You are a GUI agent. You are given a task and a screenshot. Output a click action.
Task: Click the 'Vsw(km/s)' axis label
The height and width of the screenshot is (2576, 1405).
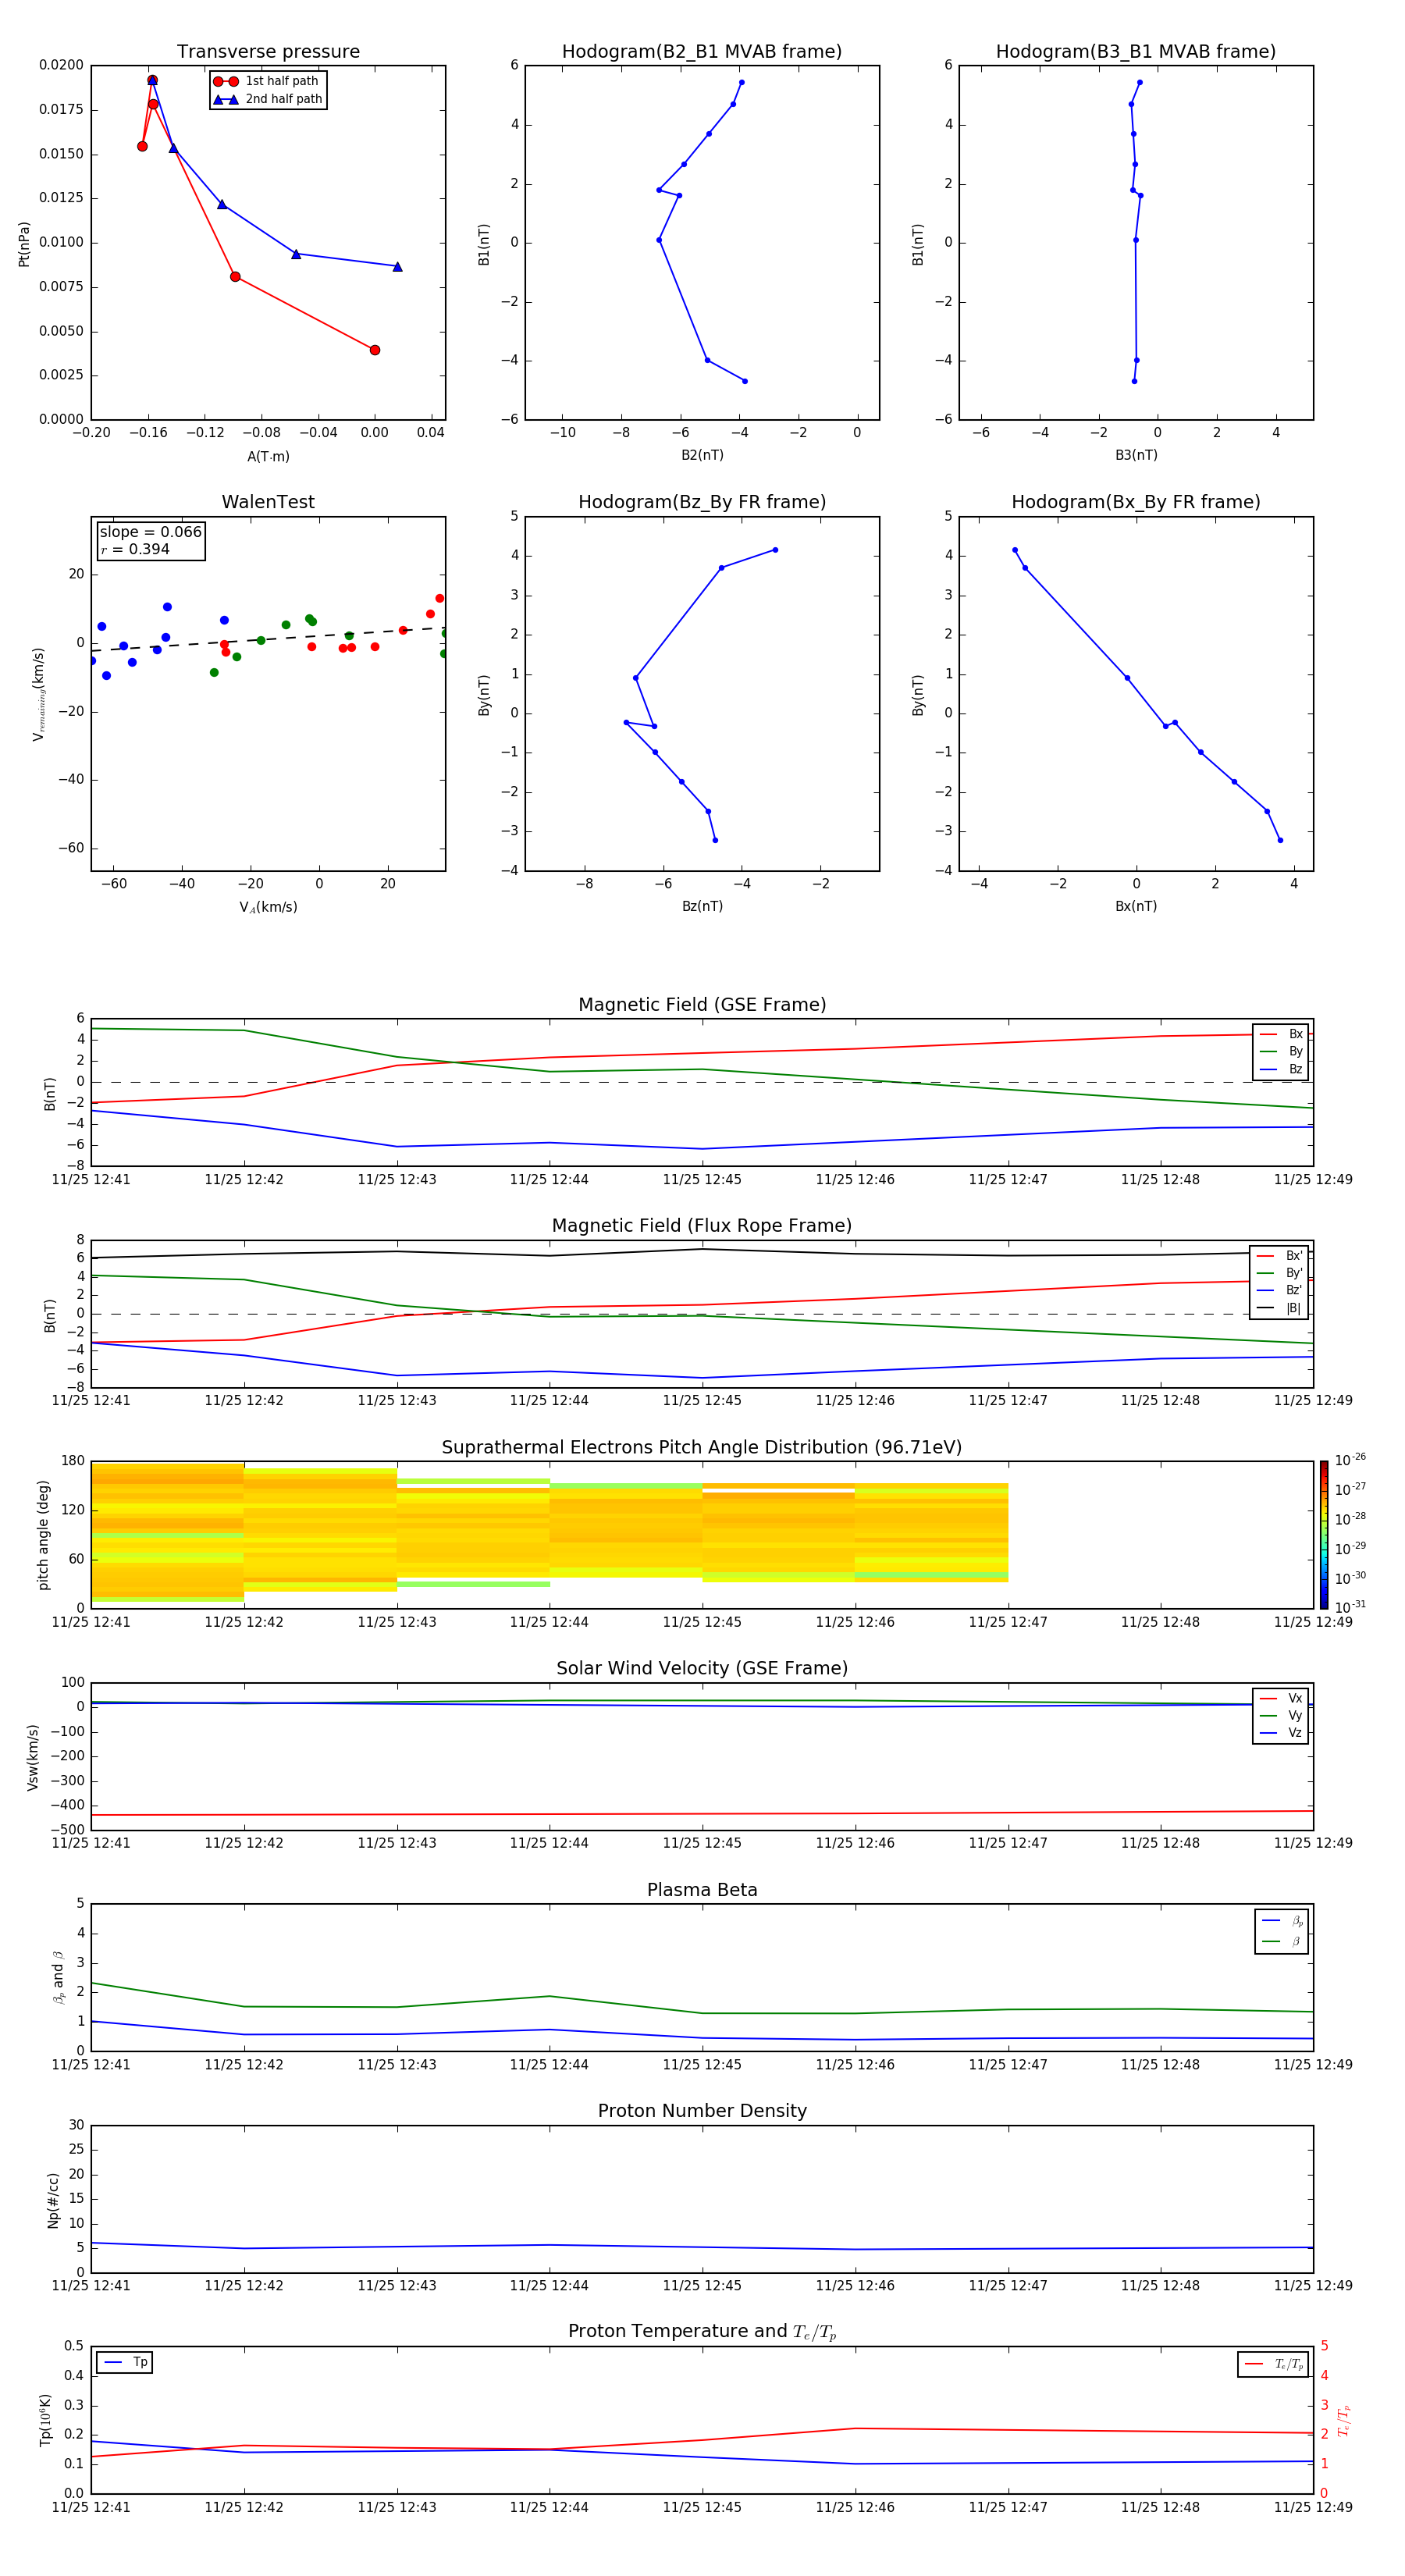coord(33,1757)
